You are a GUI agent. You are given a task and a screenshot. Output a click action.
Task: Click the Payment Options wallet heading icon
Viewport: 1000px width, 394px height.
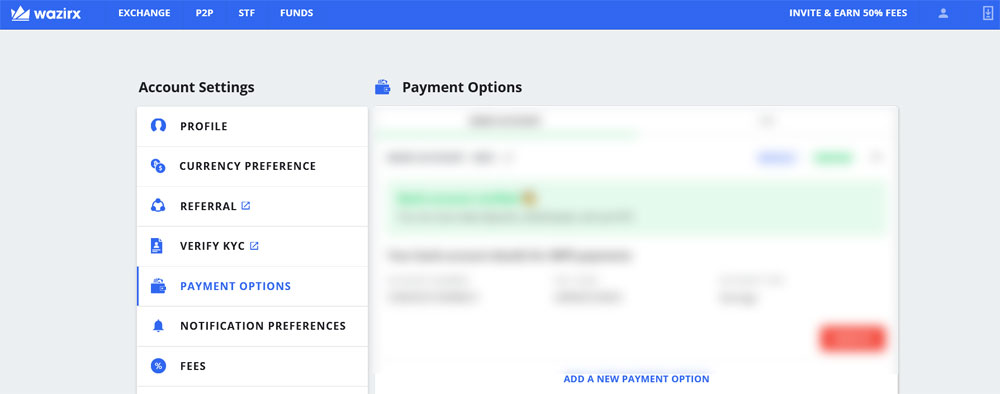[383, 87]
